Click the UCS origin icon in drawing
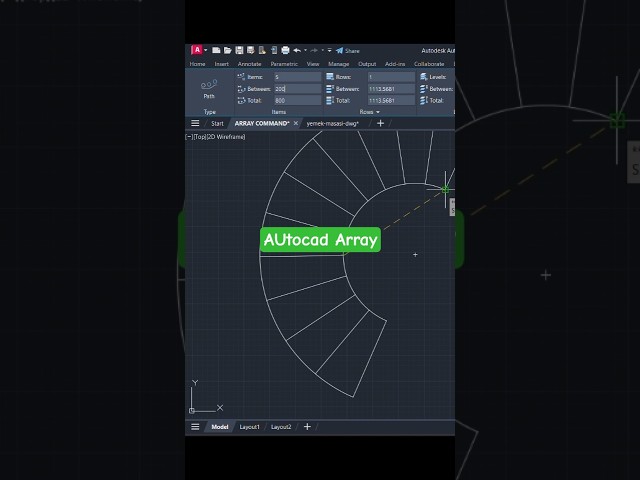Image resolution: width=640 pixels, height=480 pixels. click(192, 411)
